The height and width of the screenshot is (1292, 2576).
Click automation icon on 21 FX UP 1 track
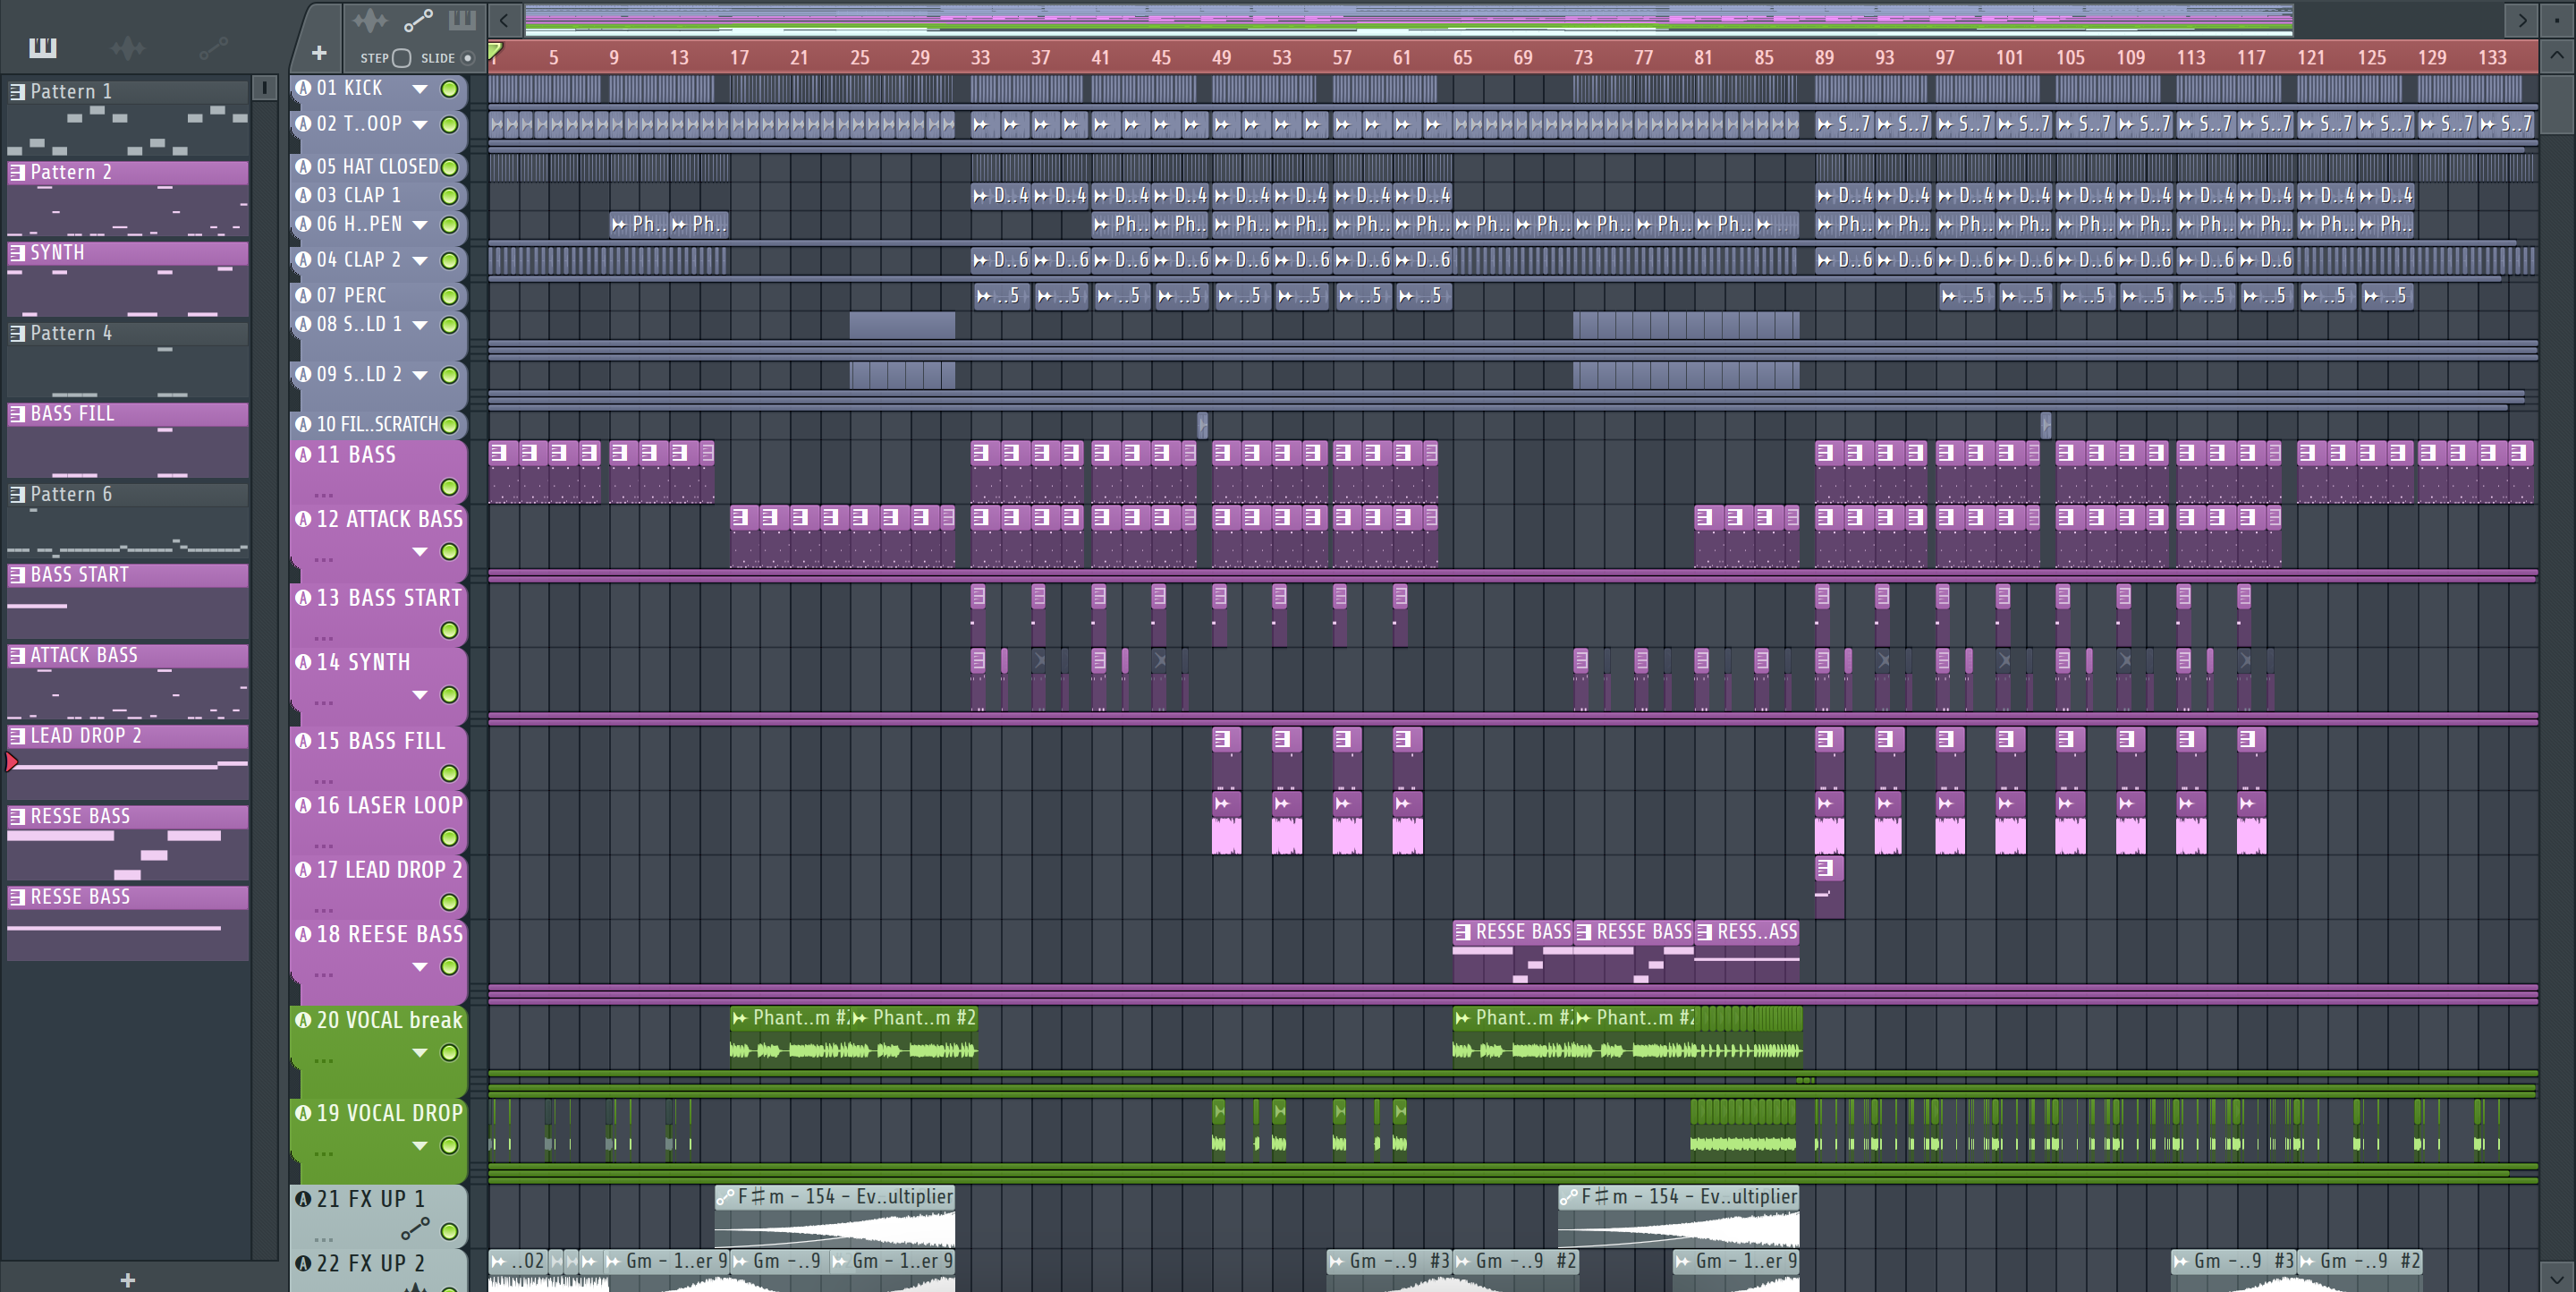coord(415,1228)
